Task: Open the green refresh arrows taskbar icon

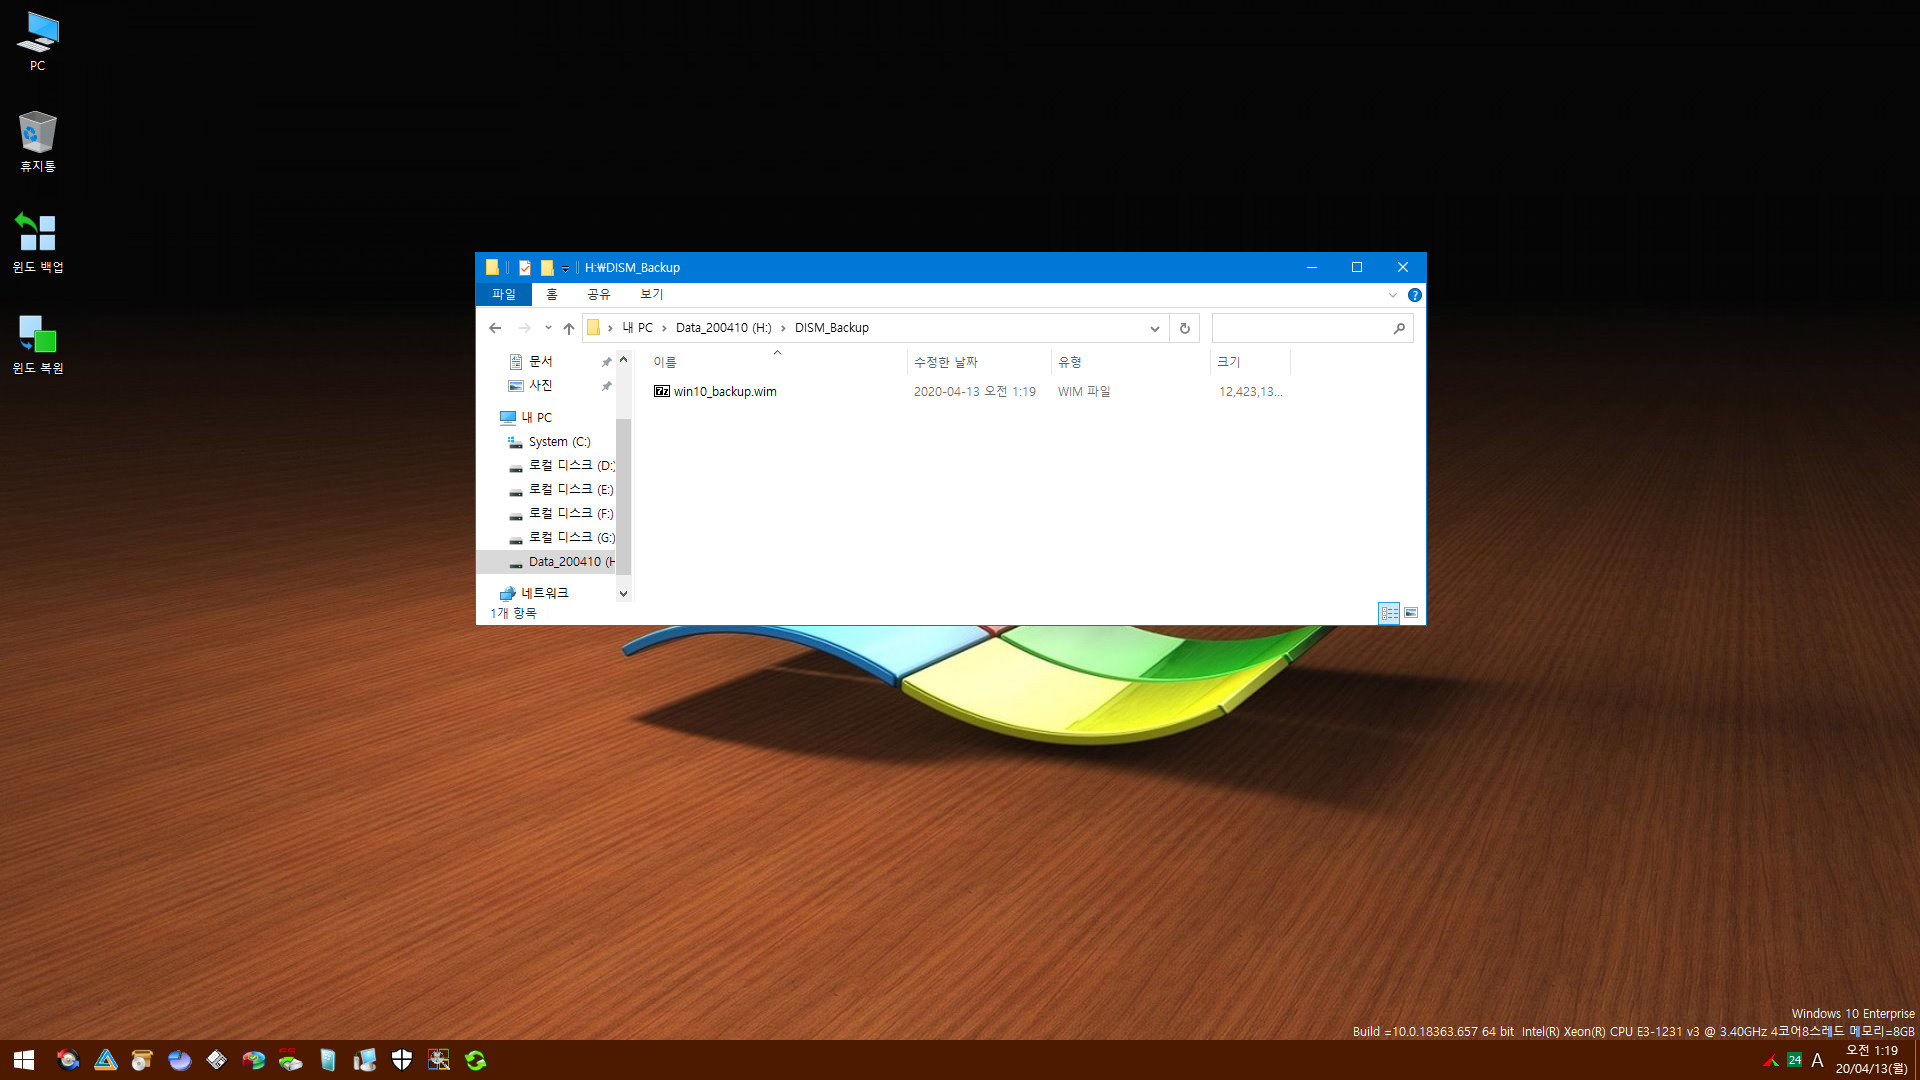Action: click(475, 1060)
